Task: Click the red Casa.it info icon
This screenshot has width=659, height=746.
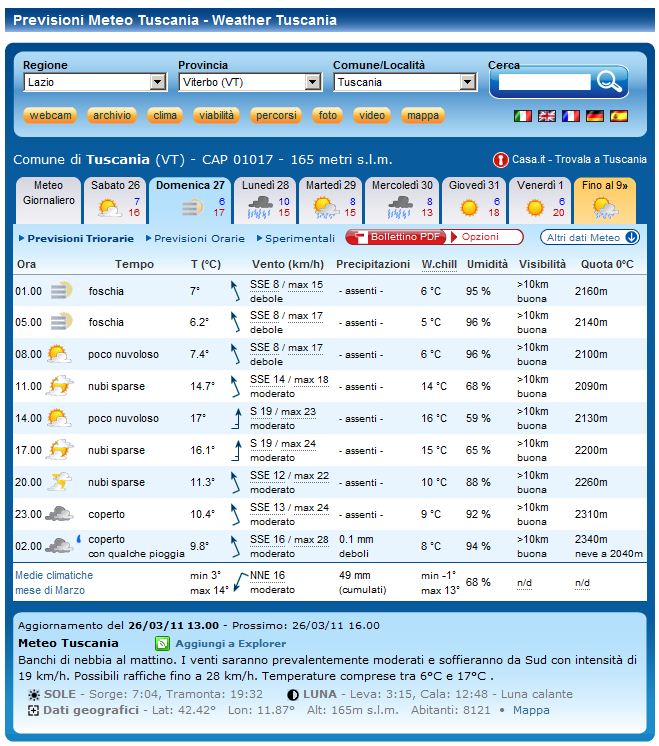Action: pos(501,160)
